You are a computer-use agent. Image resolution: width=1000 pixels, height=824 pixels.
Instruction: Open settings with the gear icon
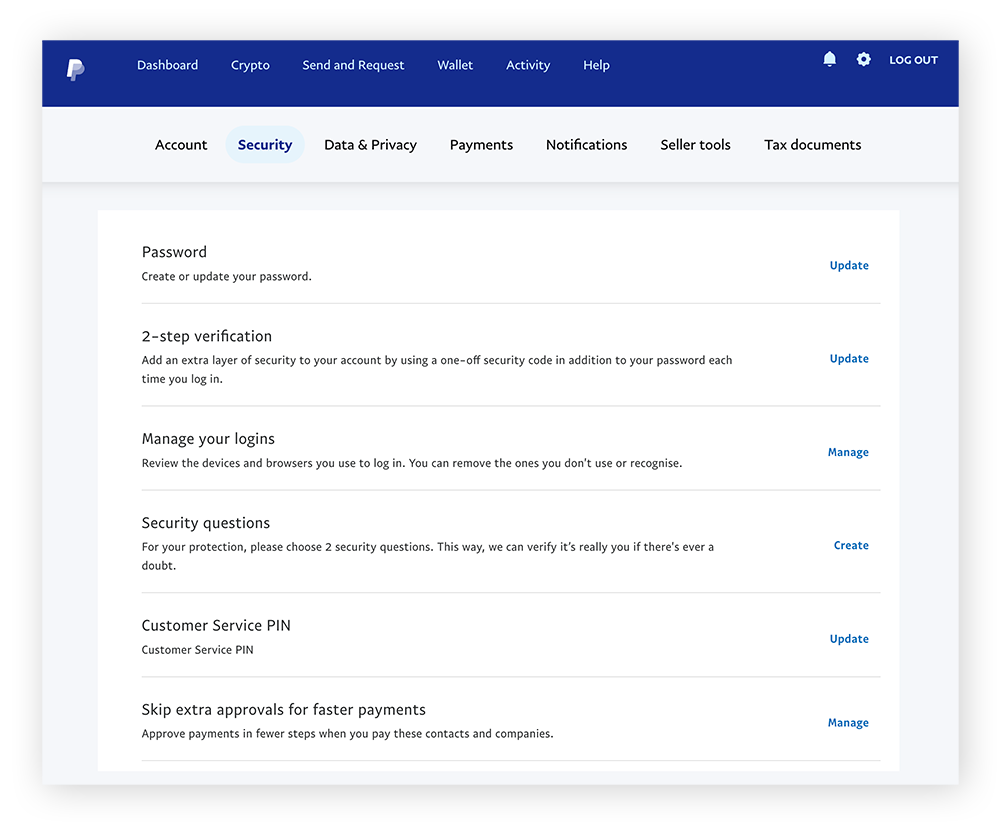point(863,60)
